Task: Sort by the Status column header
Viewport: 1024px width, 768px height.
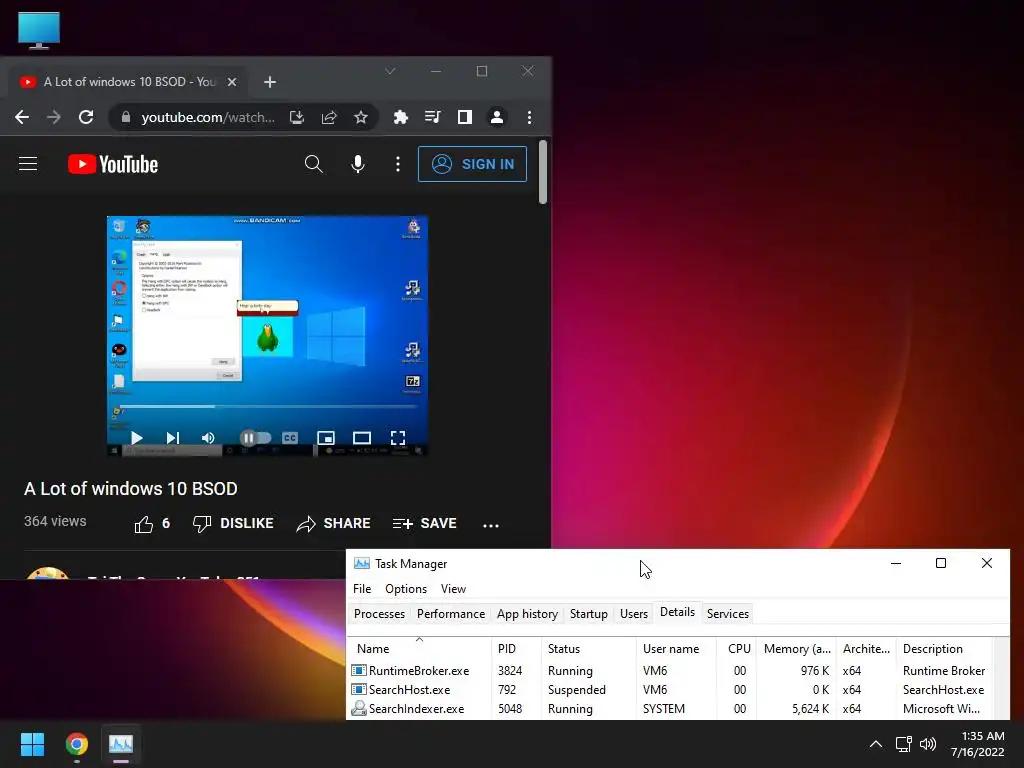Action: click(x=588, y=648)
